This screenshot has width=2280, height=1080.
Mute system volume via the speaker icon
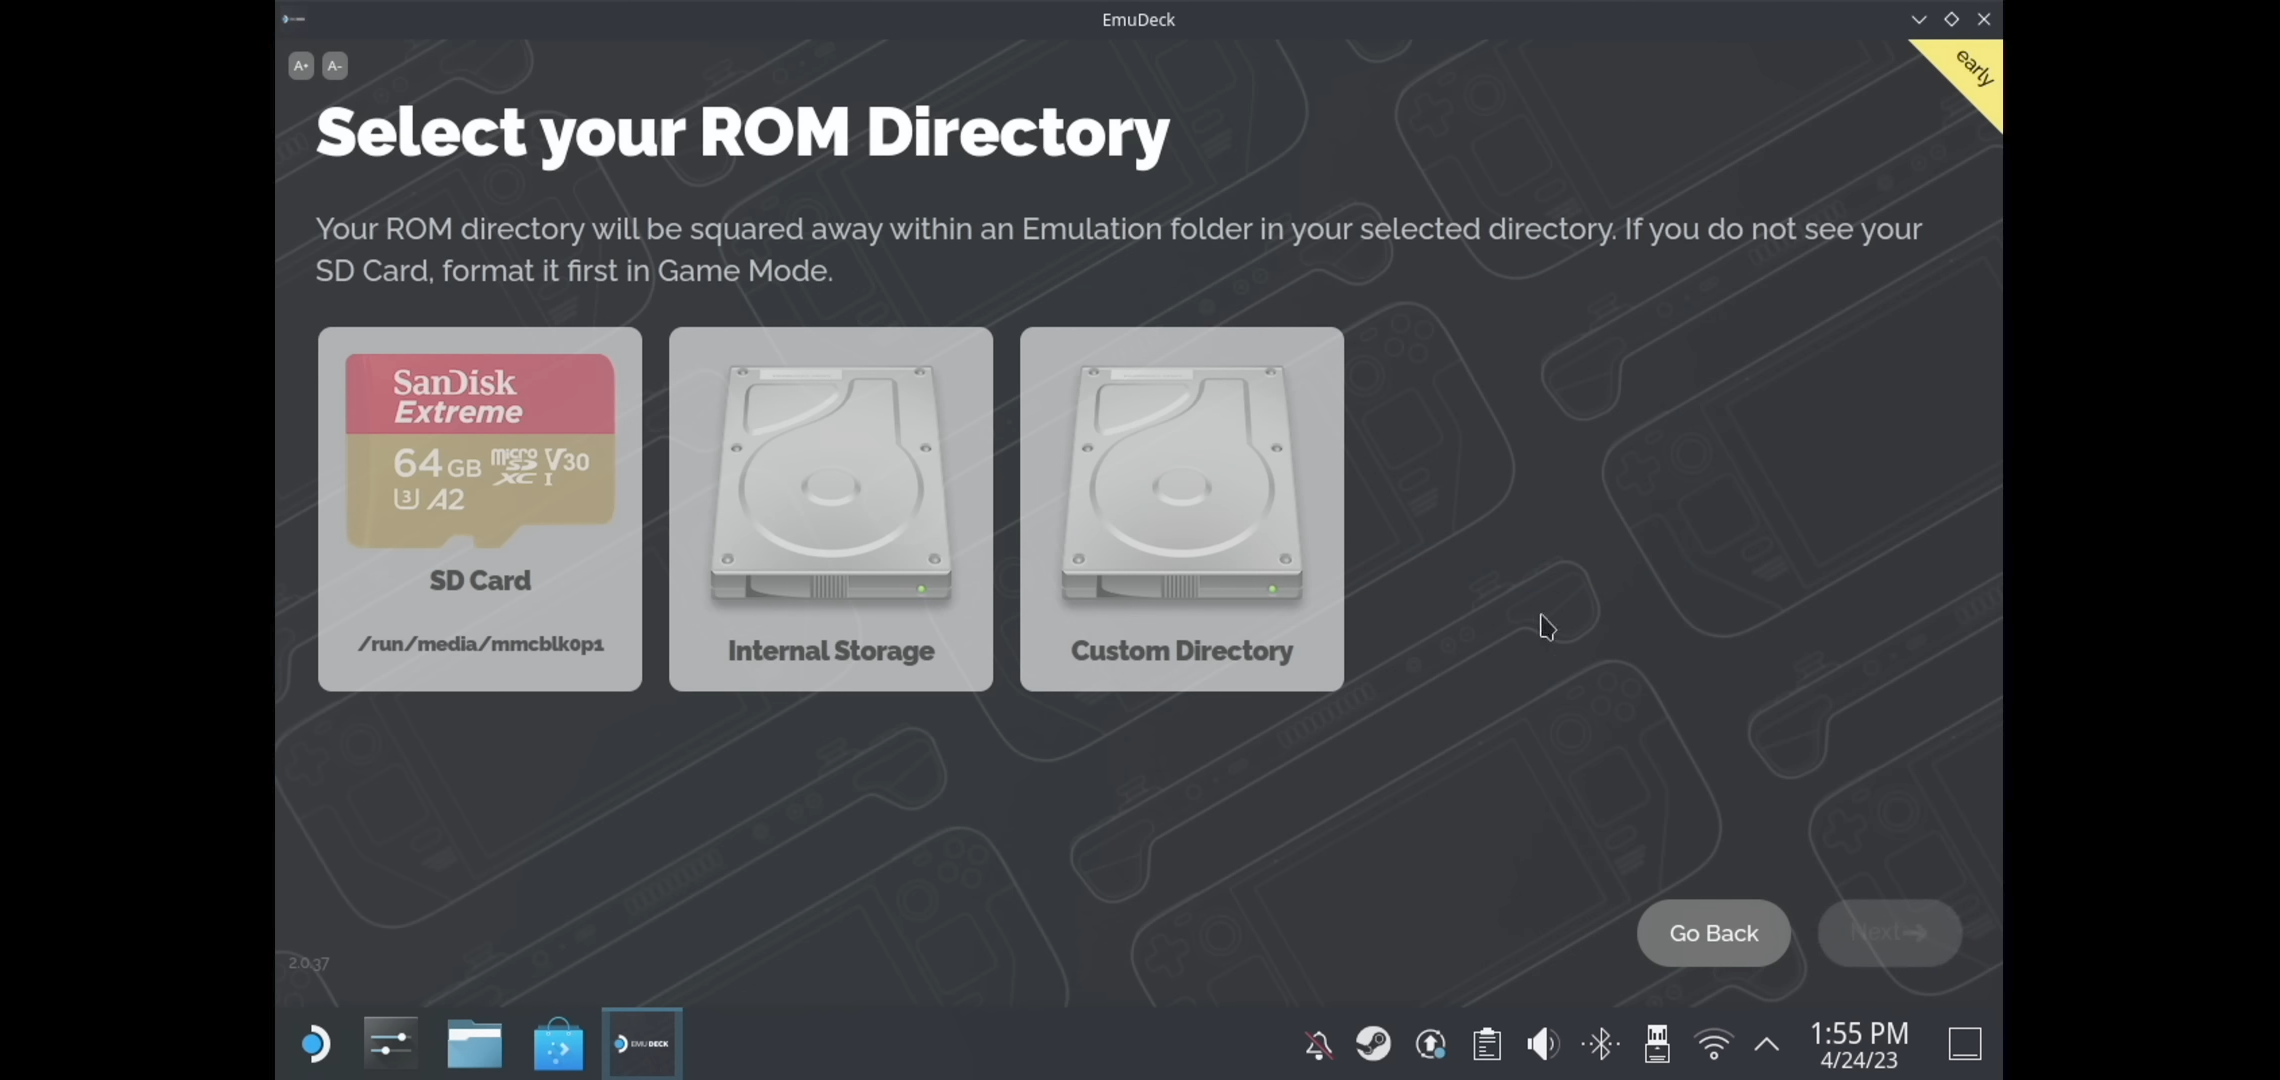tap(1541, 1043)
